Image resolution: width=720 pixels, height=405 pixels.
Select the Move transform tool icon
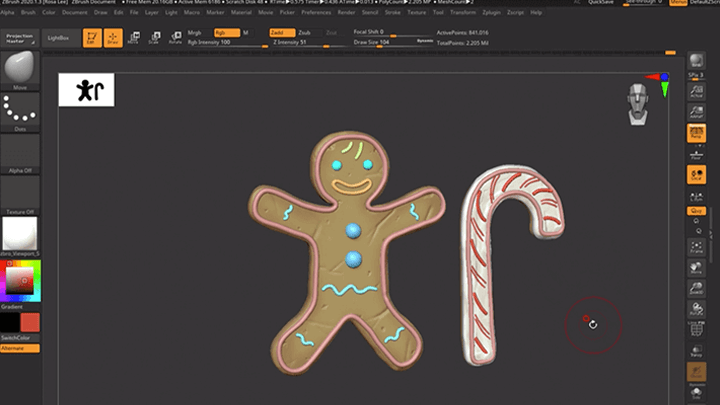(133, 38)
